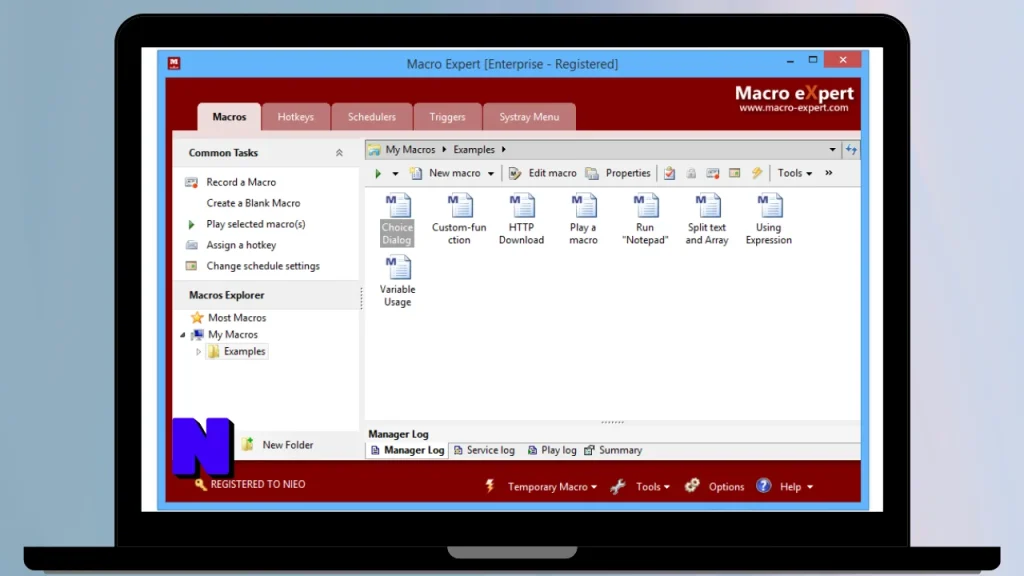Click the wrench icon in bottom bar
This screenshot has height=576, width=1024.
pyautogui.click(x=617, y=486)
